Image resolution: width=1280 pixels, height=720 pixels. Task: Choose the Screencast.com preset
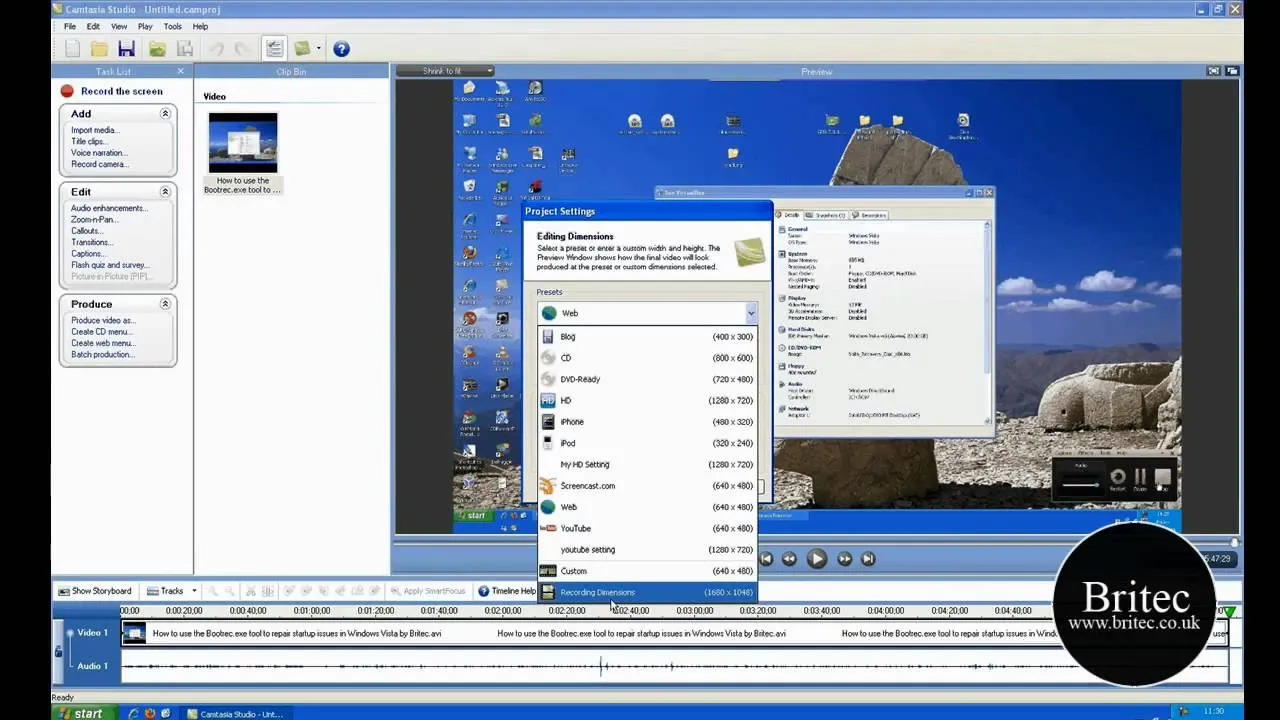[648, 486]
